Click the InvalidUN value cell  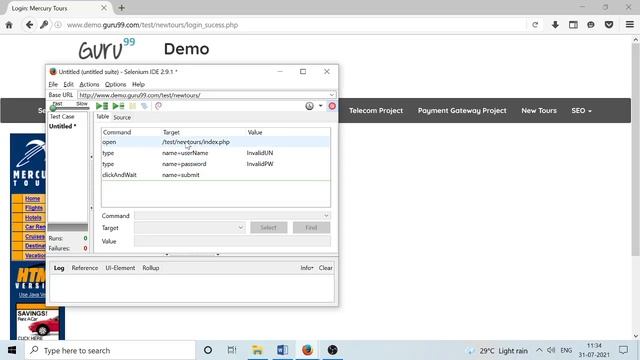pyautogui.click(x=260, y=153)
